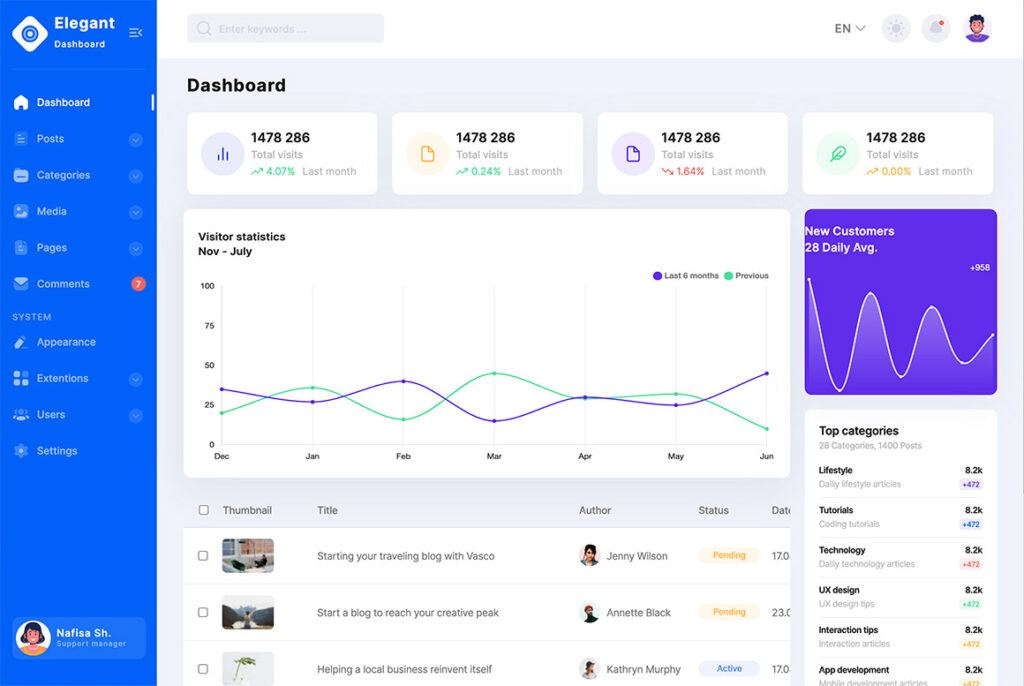Expand the Categories submenu chevron

136,176
